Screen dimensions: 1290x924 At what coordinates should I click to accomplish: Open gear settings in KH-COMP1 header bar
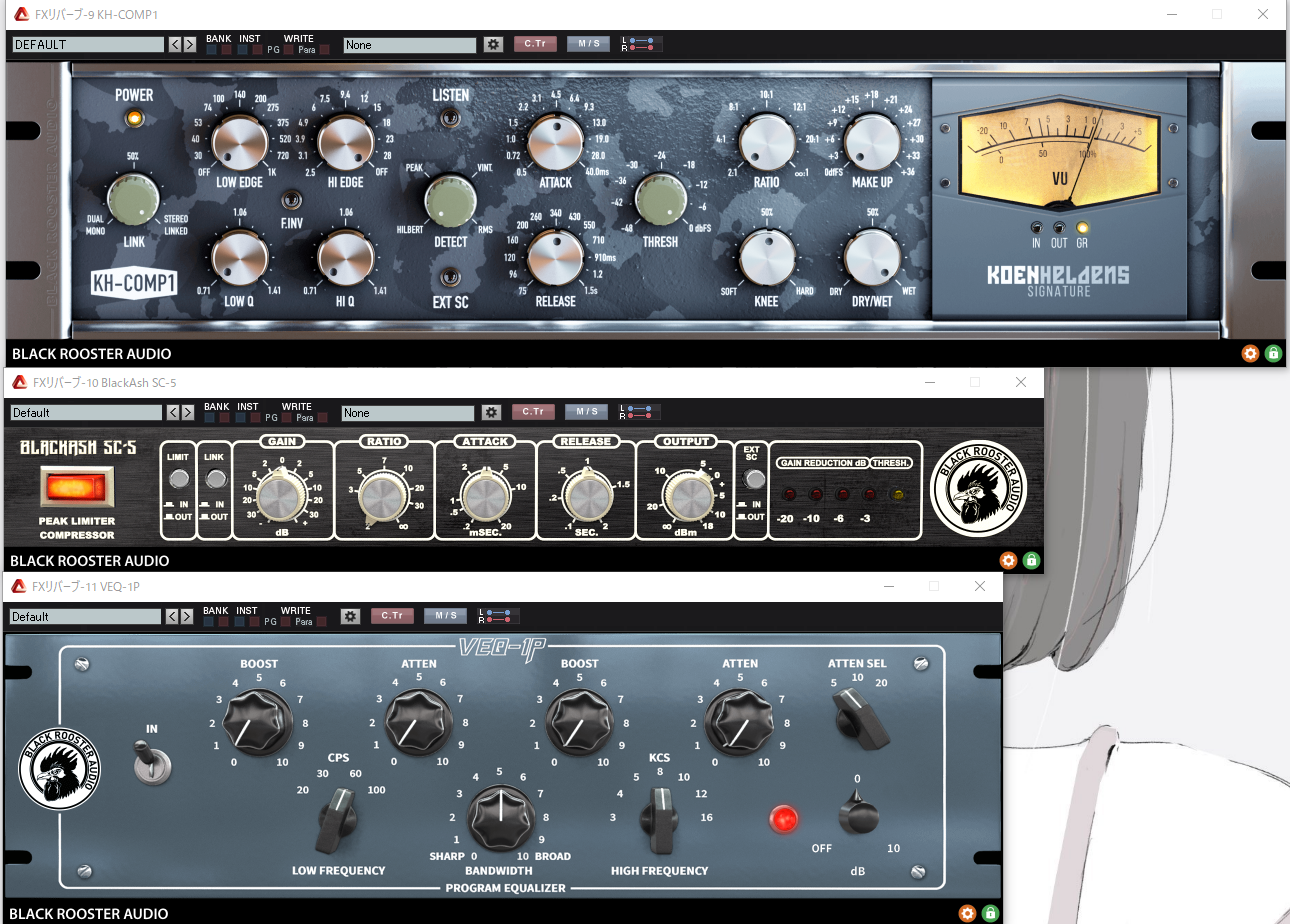tap(492, 44)
